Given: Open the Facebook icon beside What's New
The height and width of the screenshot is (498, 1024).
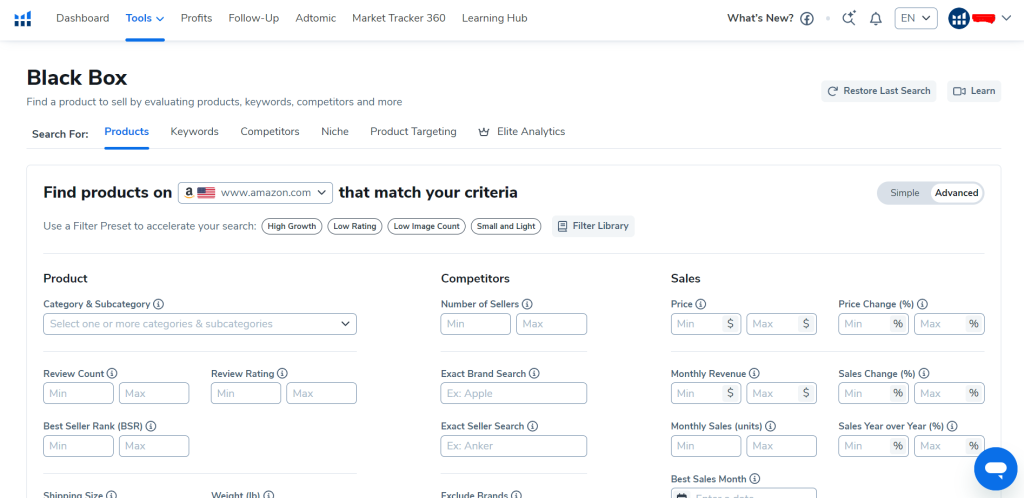Looking at the screenshot, I should [807, 19].
